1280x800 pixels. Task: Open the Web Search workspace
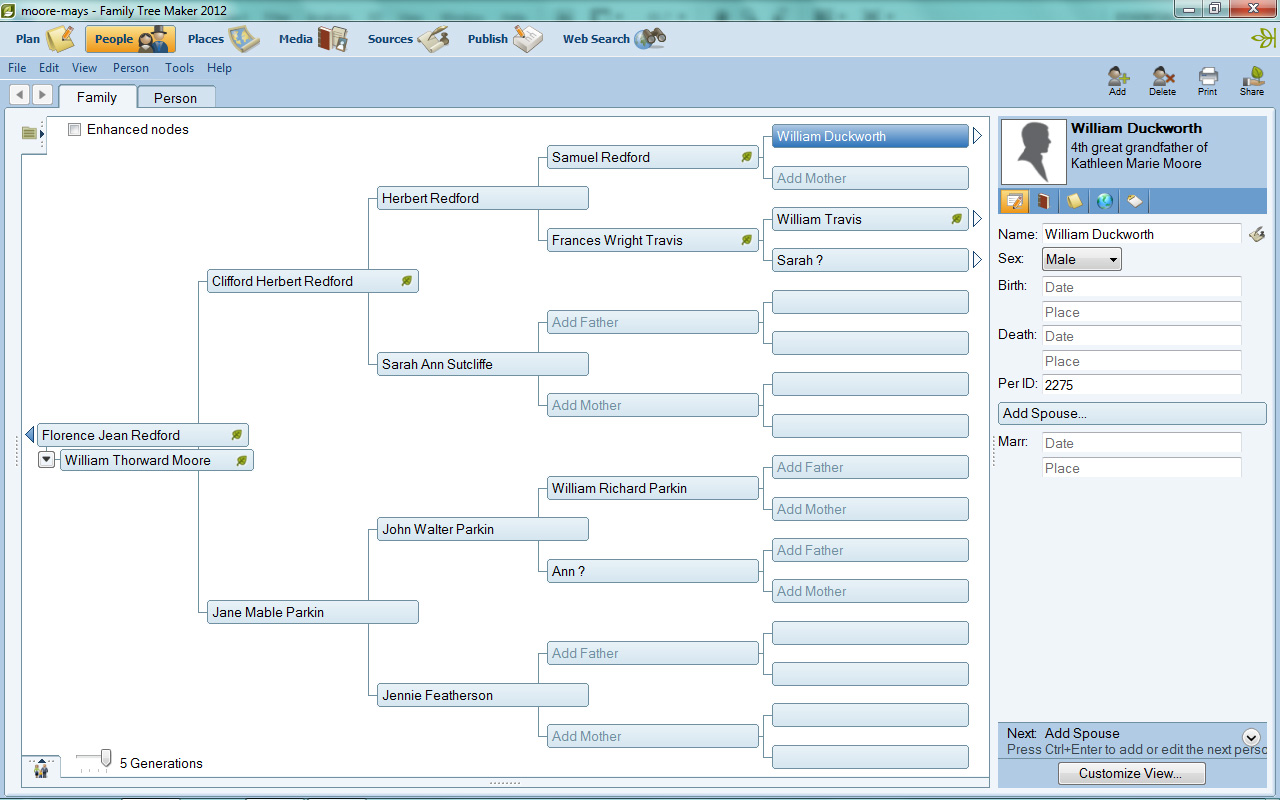[x=614, y=39]
